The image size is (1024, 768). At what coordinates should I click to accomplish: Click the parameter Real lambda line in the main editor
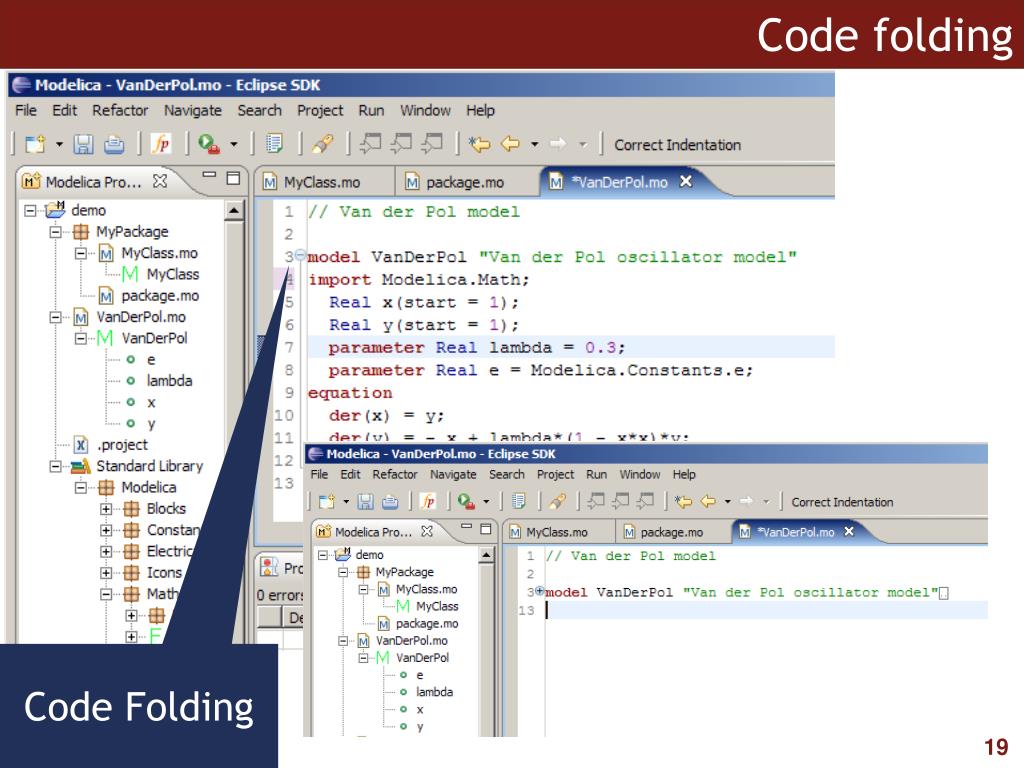tap(571, 347)
